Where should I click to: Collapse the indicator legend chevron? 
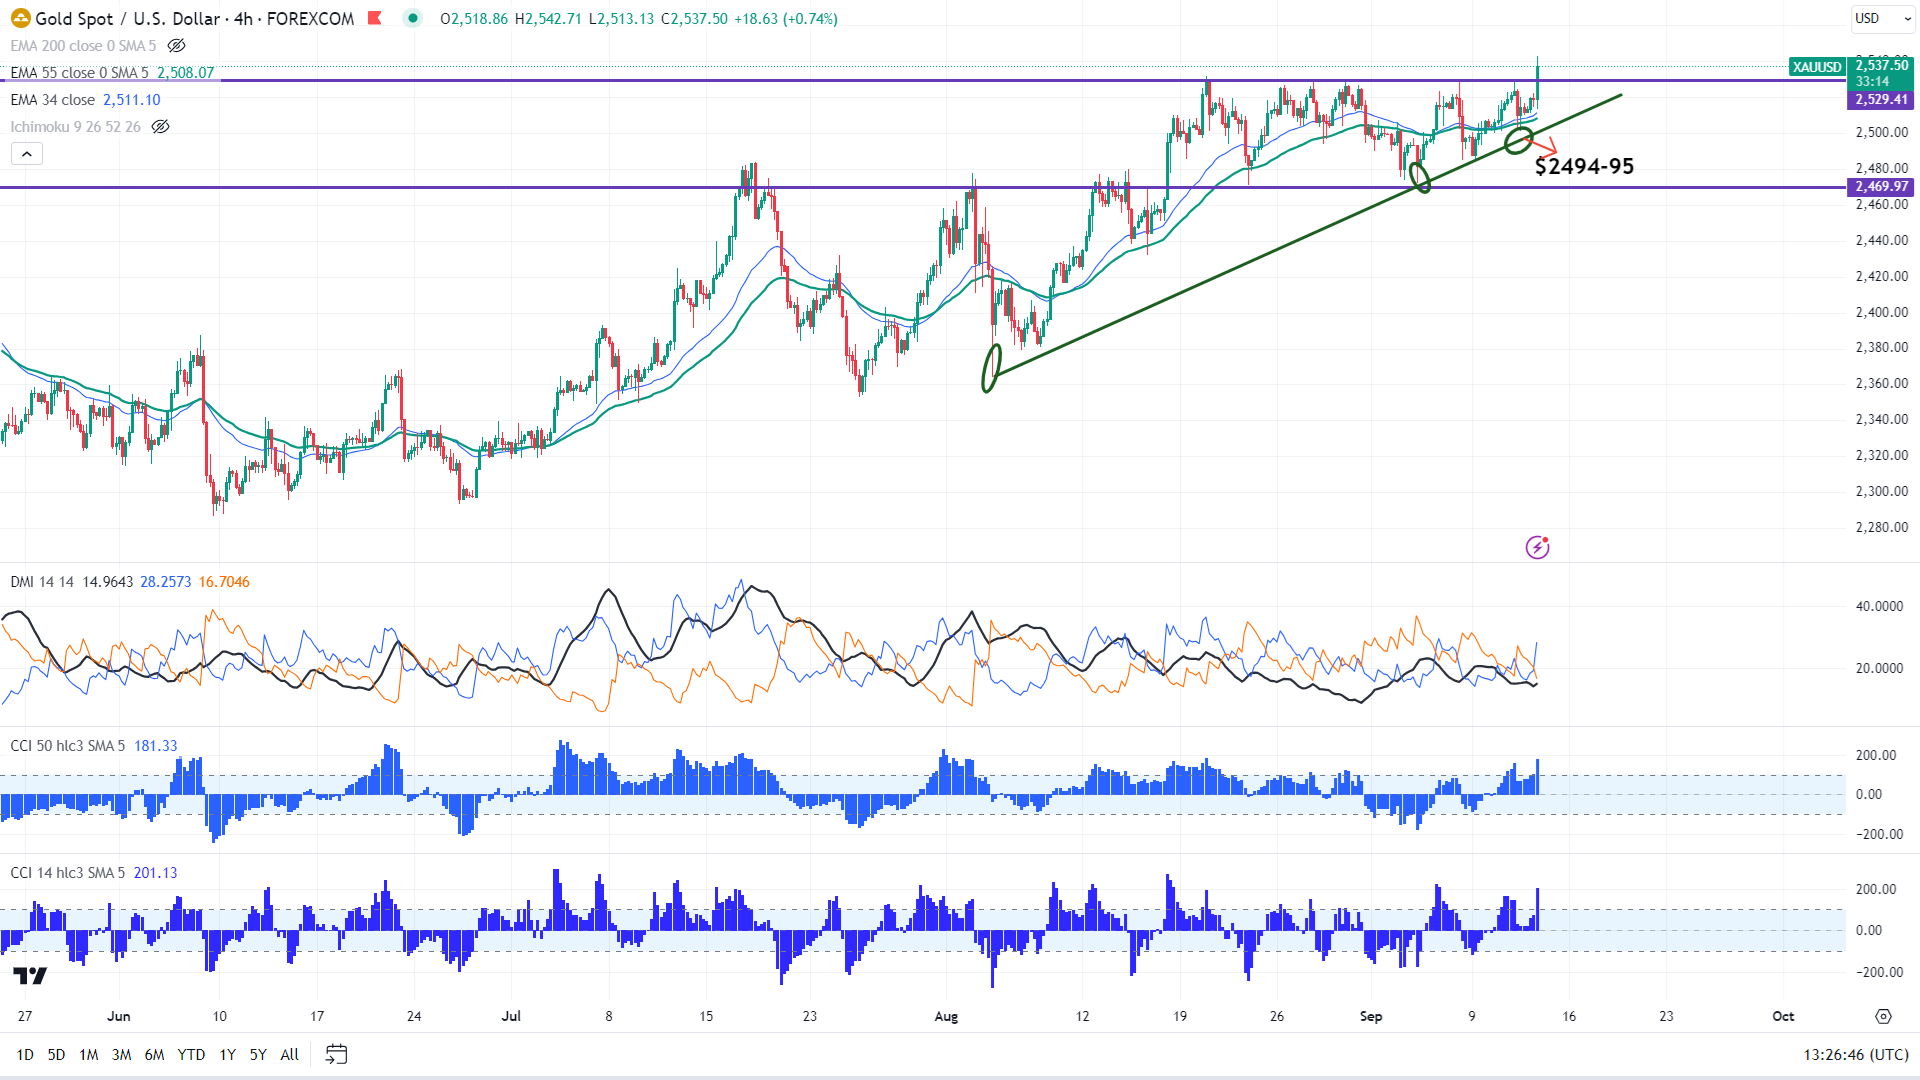[x=27, y=154]
